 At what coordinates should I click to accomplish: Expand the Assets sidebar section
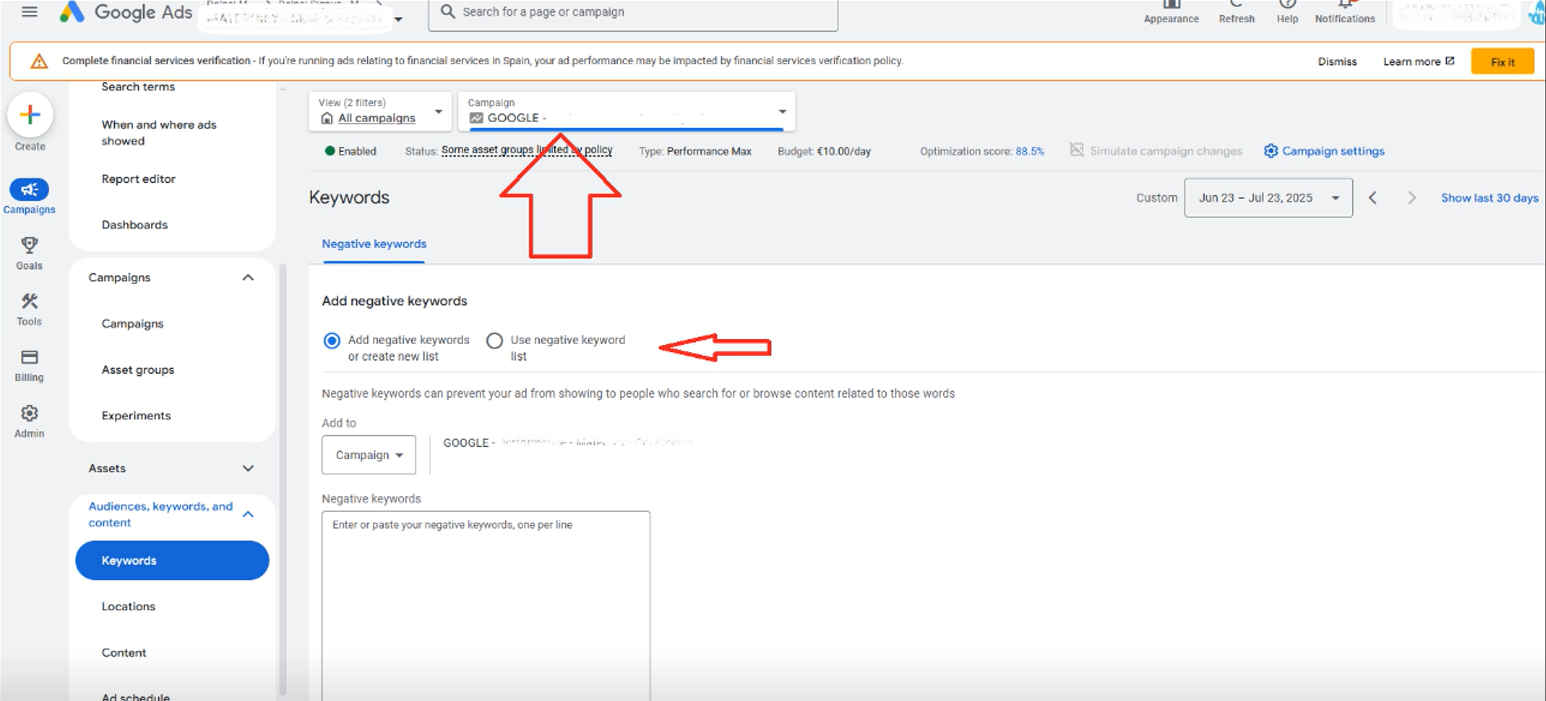click(248, 468)
